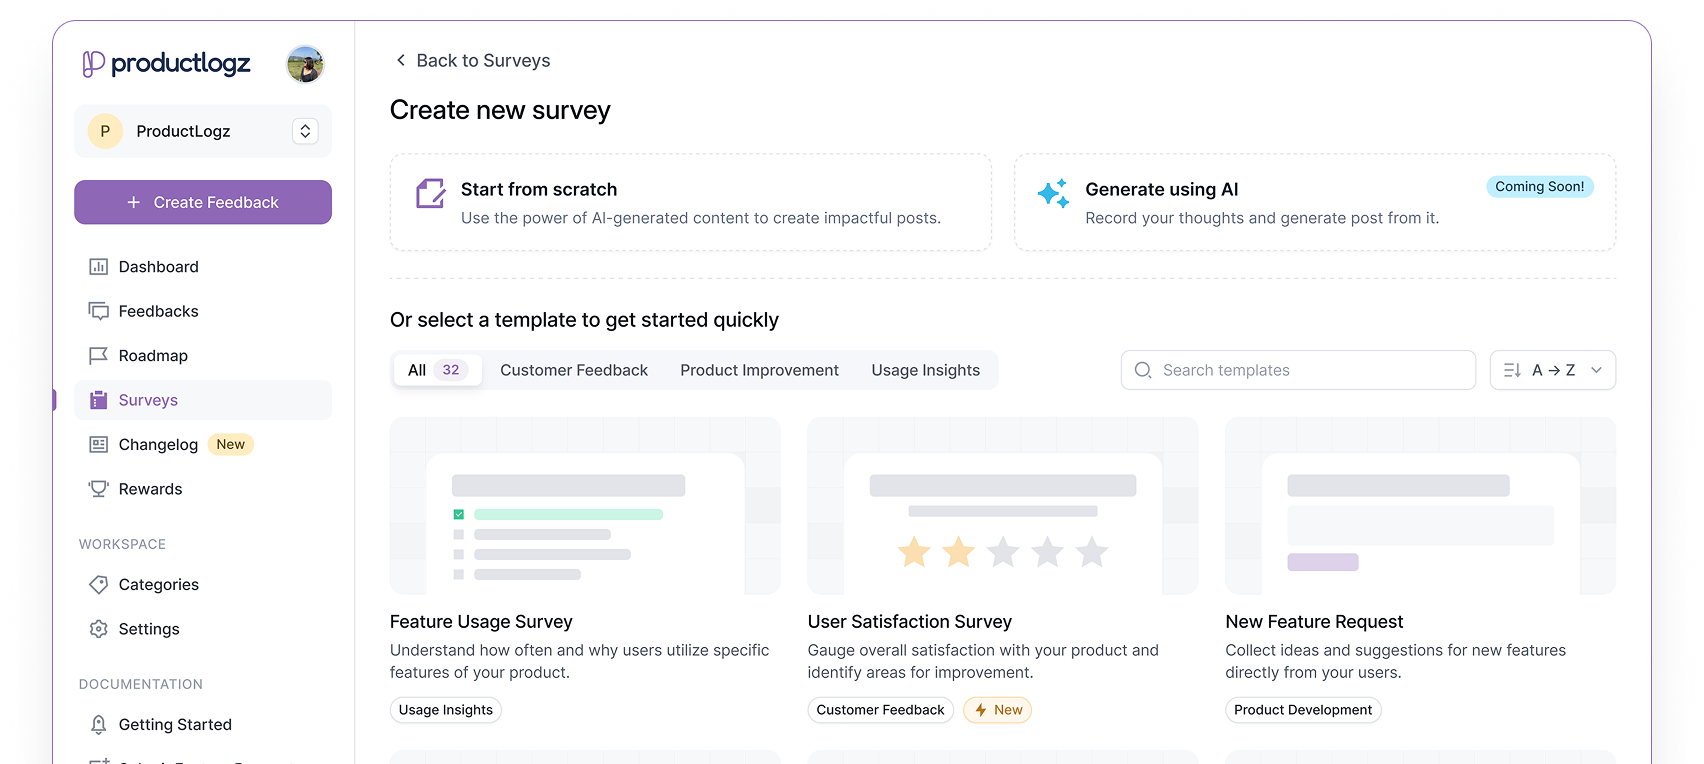Open the A → Z sort dropdown

pos(1553,370)
